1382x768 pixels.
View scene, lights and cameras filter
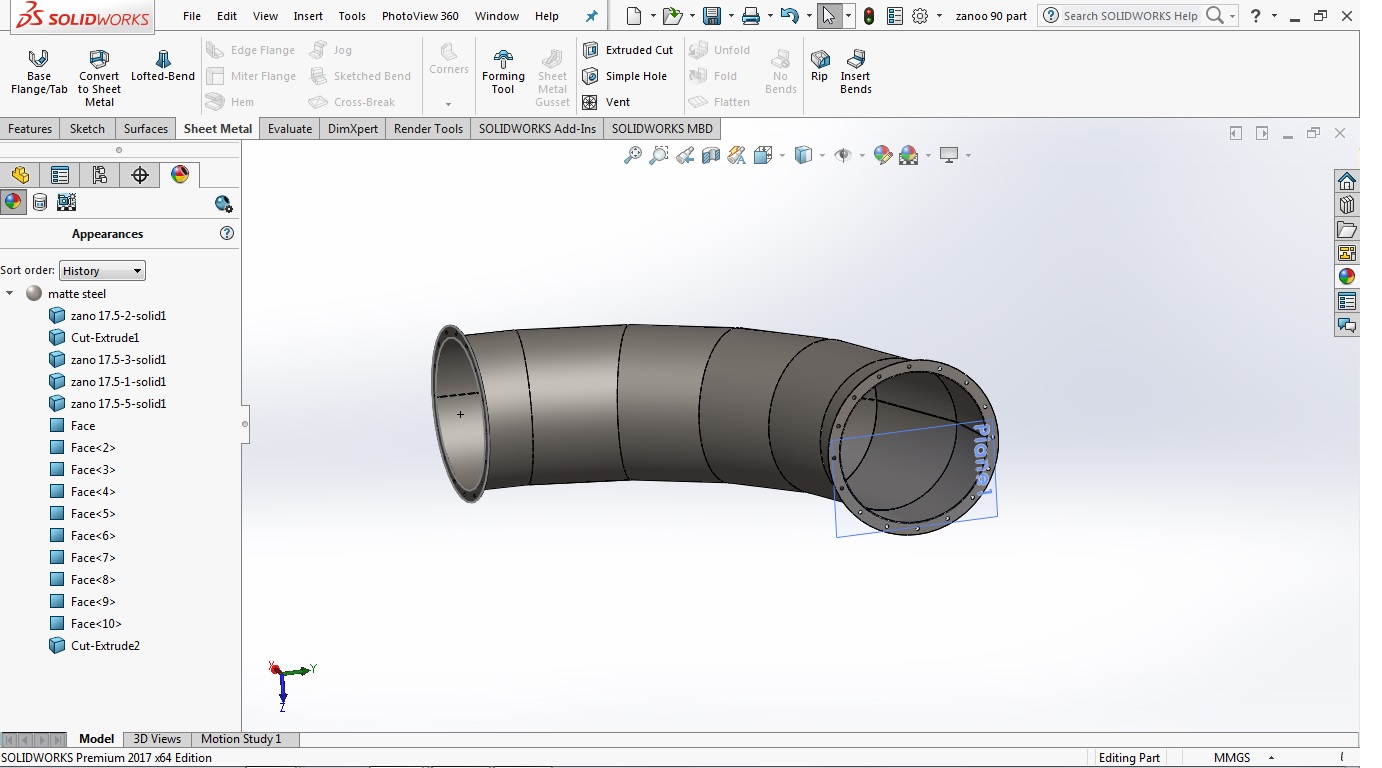click(x=66, y=202)
